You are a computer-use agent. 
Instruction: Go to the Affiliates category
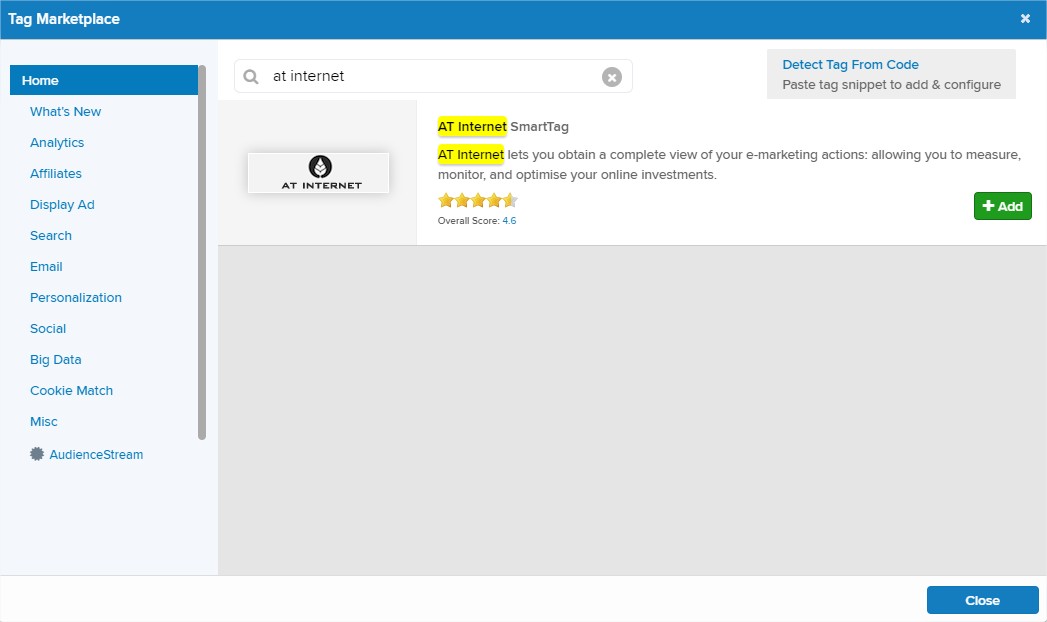tap(56, 174)
